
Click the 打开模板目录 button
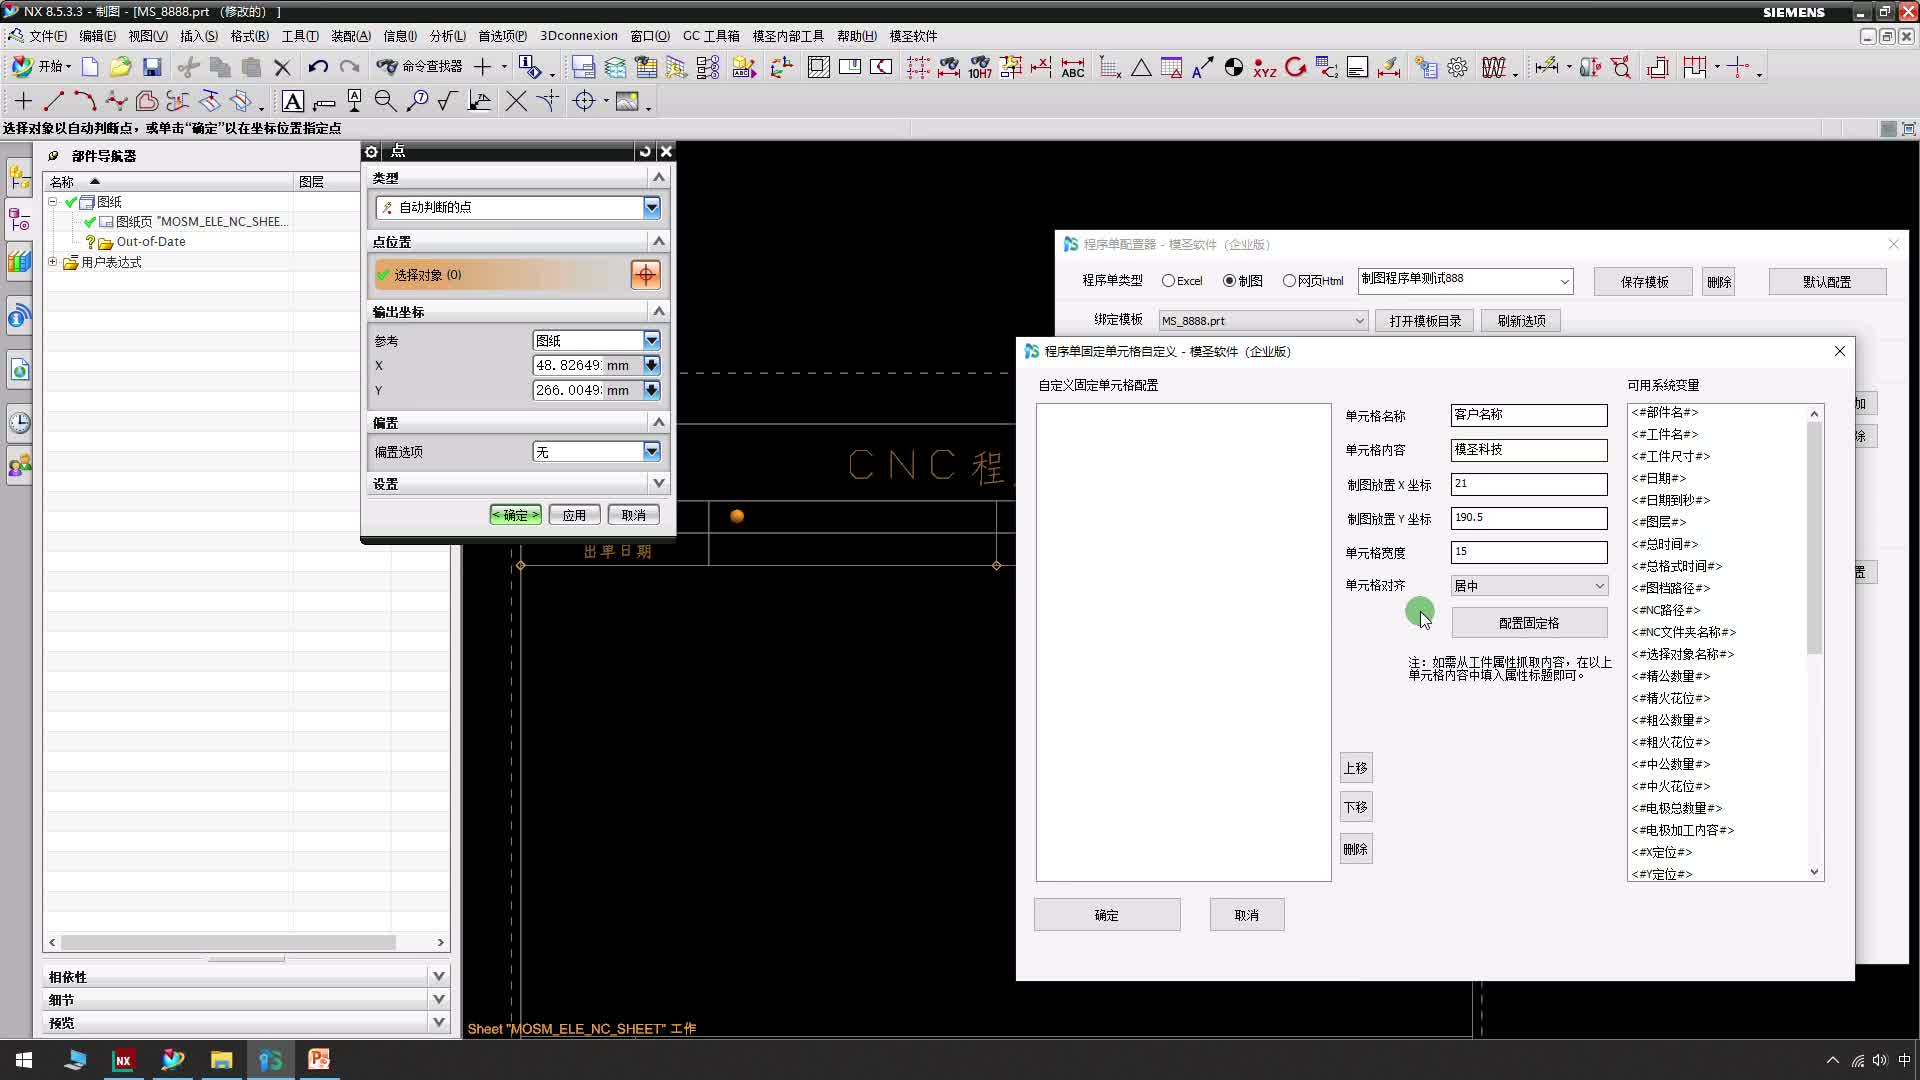tap(1425, 321)
